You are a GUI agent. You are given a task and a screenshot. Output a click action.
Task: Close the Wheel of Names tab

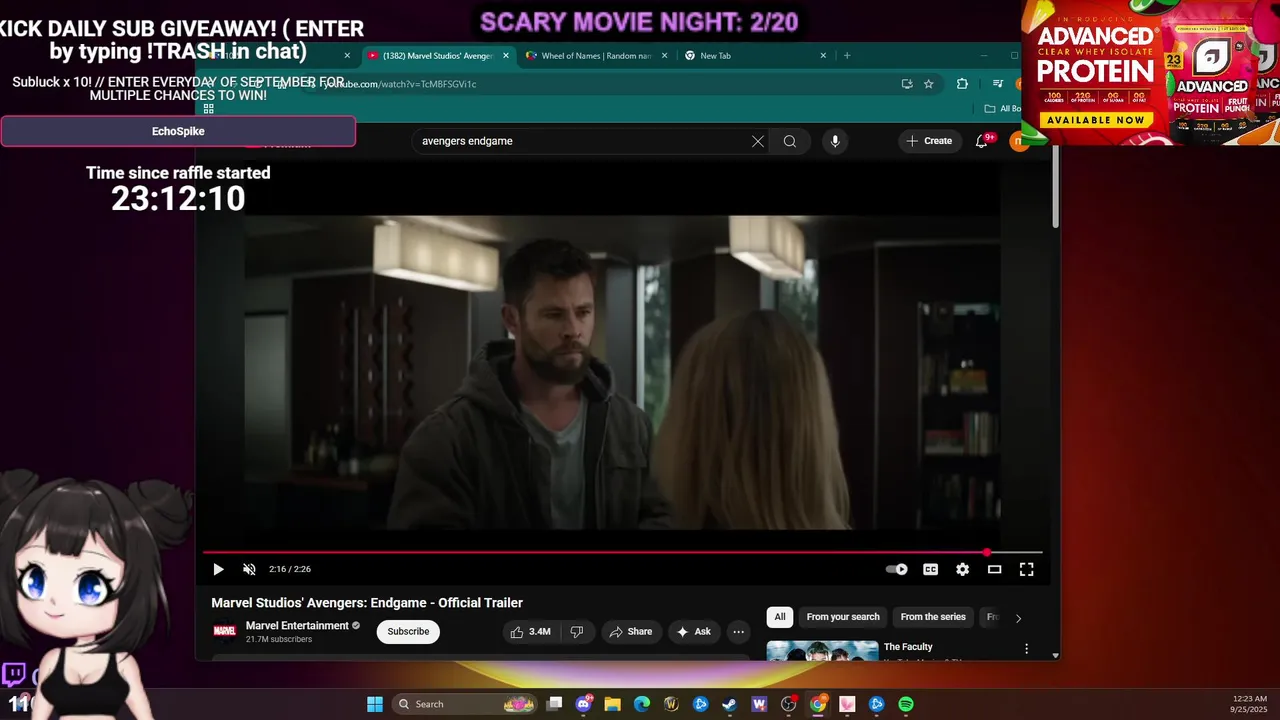[664, 56]
